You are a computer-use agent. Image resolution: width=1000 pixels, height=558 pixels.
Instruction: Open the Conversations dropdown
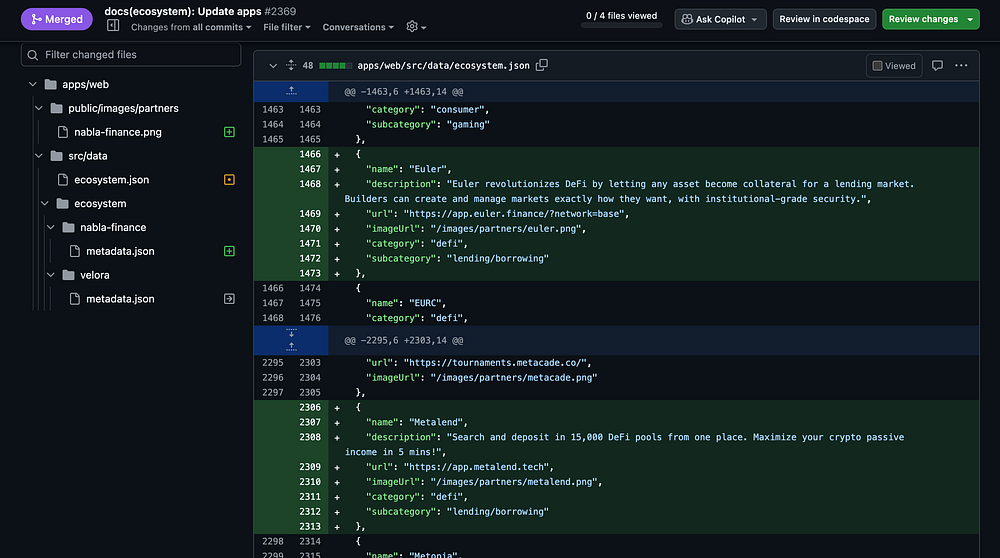point(358,27)
